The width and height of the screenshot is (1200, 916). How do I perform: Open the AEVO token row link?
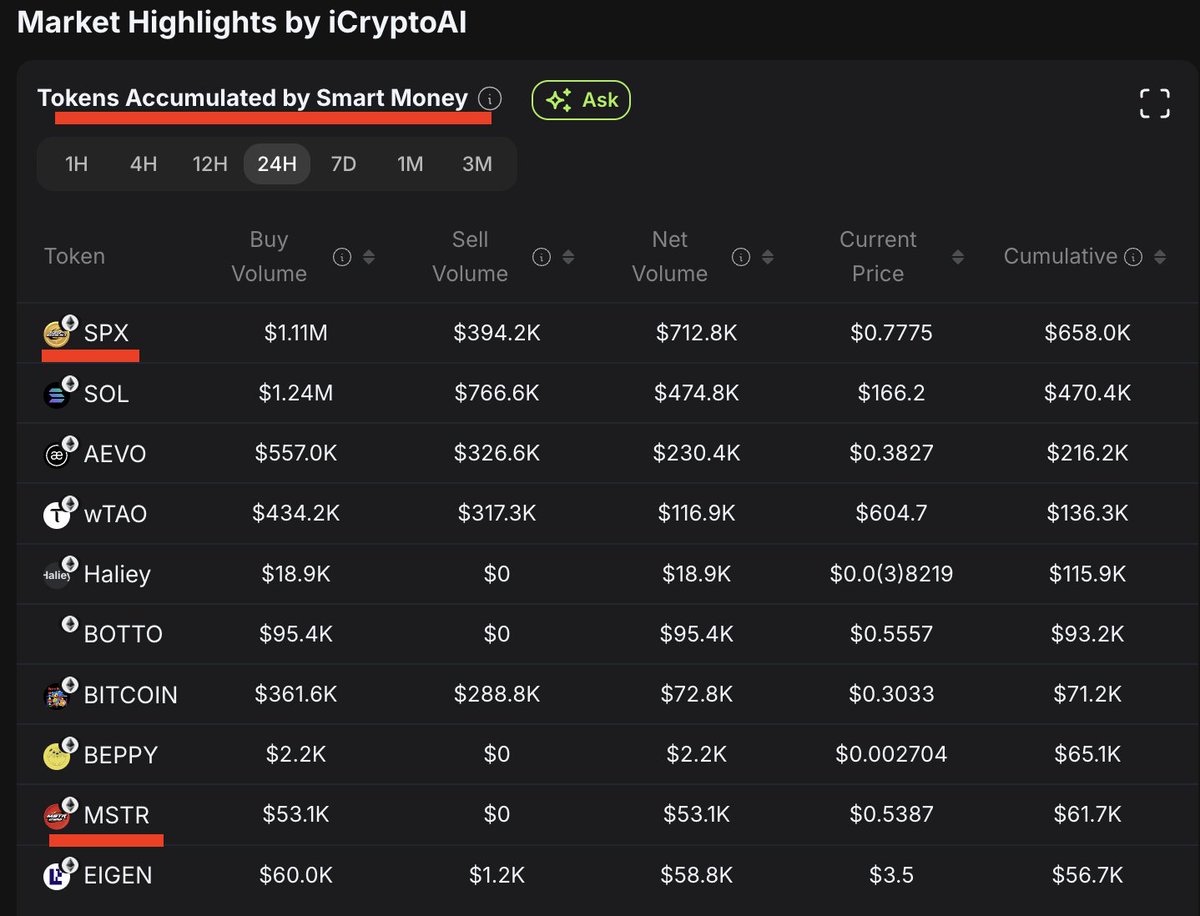pos(115,454)
